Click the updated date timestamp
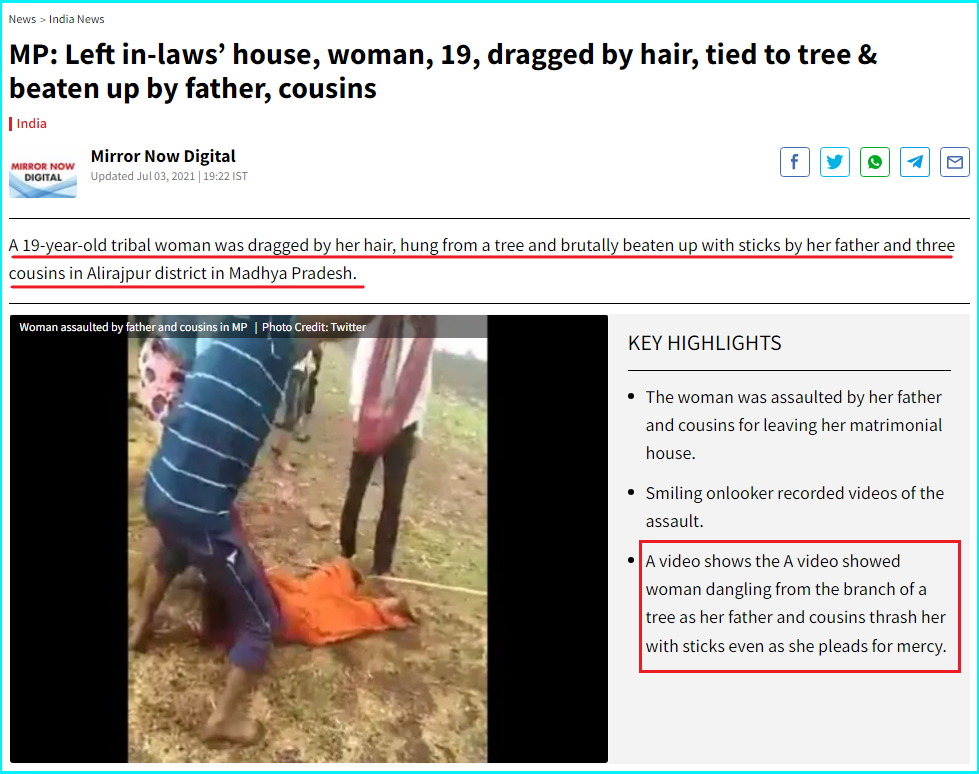The width and height of the screenshot is (979, 774). click(x=169, y=176)
